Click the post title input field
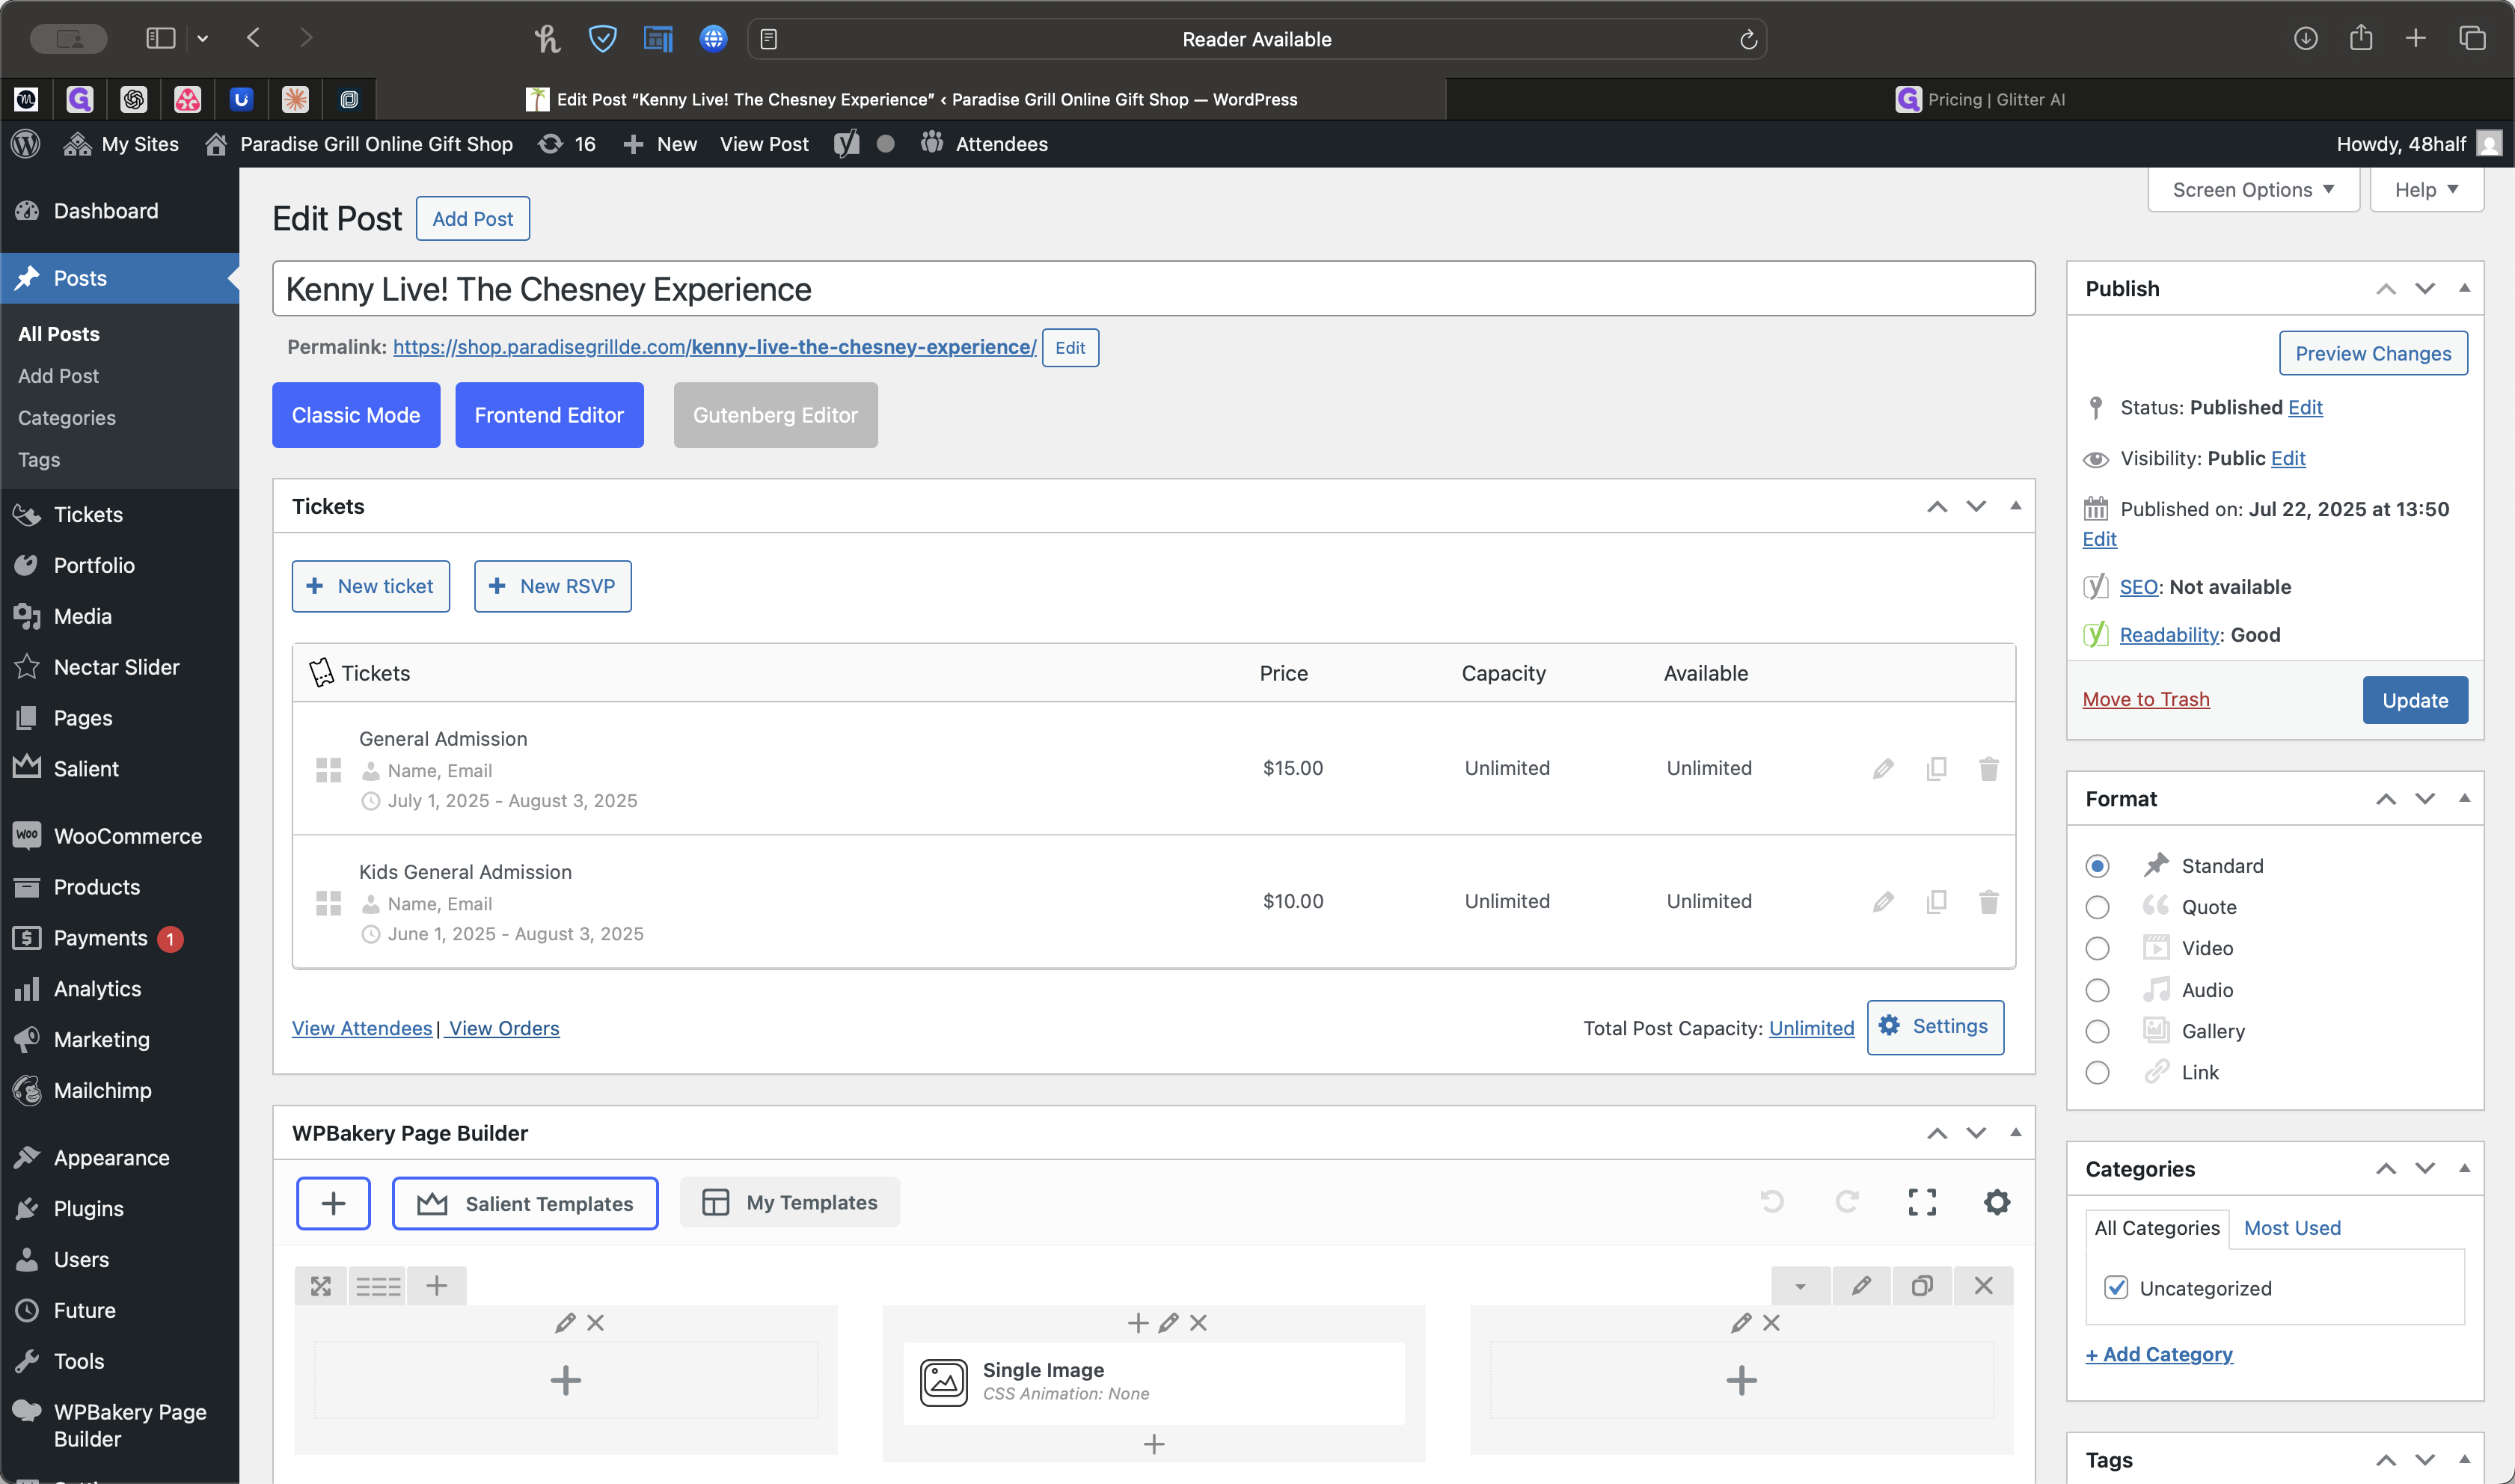Image resolution: width=2515 pixels, height=1484 pixels. pyautogui.click(x=1152, y=289)
